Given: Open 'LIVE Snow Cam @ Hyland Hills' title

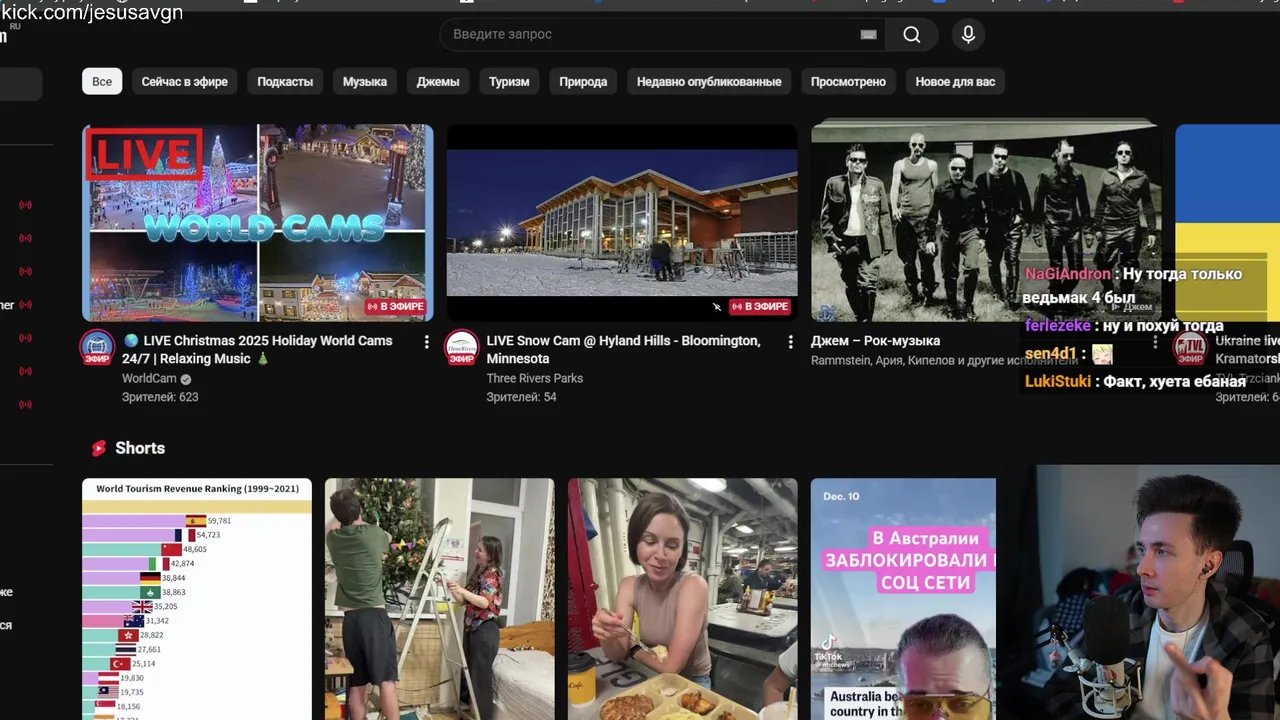Looking at the screenshot, I should pos(623,349).
